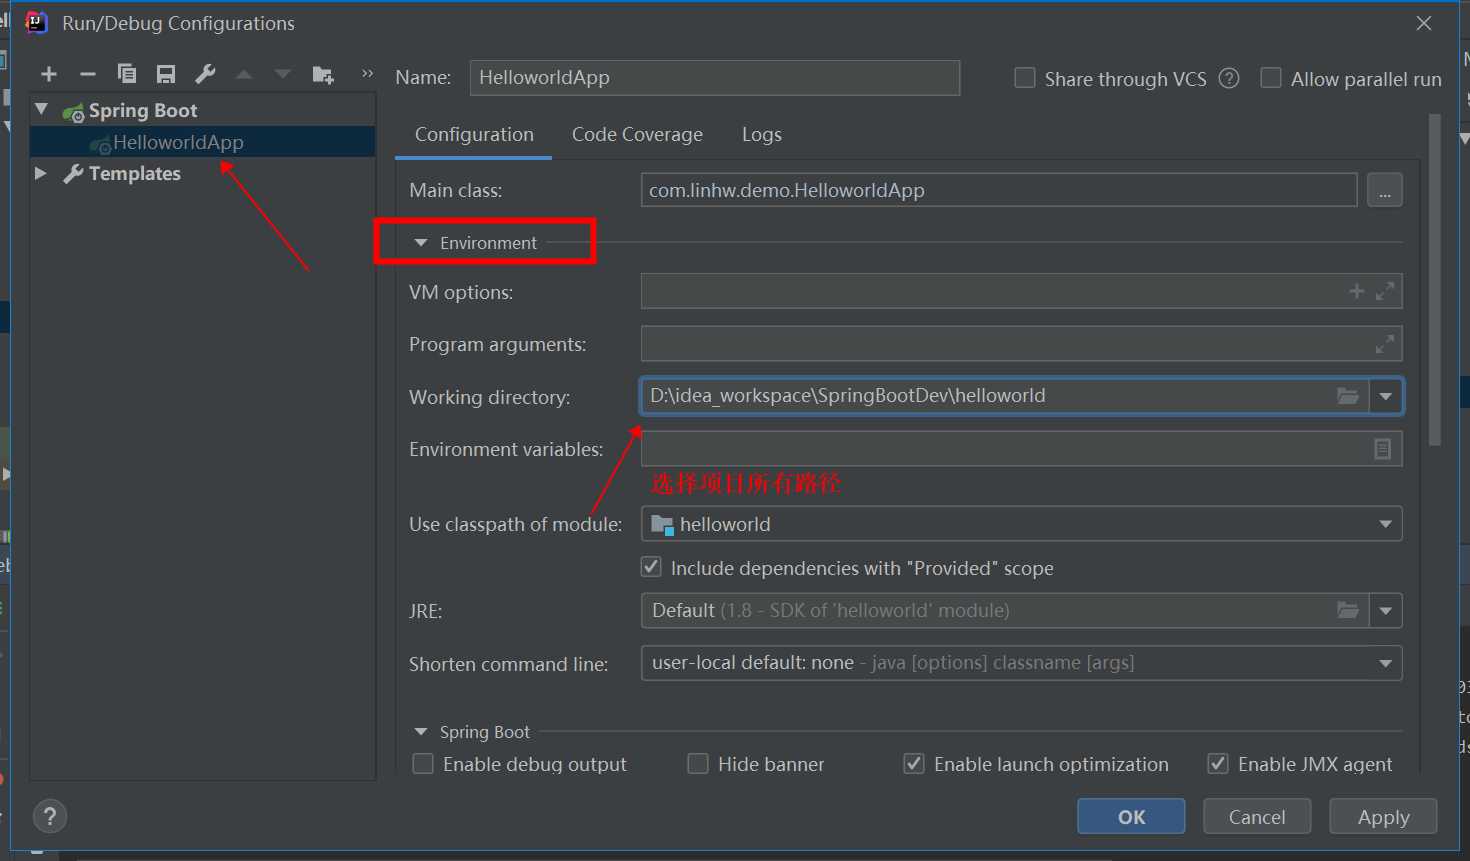Open the Use classpath of module dropdown
Image resolution: width=1470 pixels, height=861 pixels.
(x=1386, y=524)
